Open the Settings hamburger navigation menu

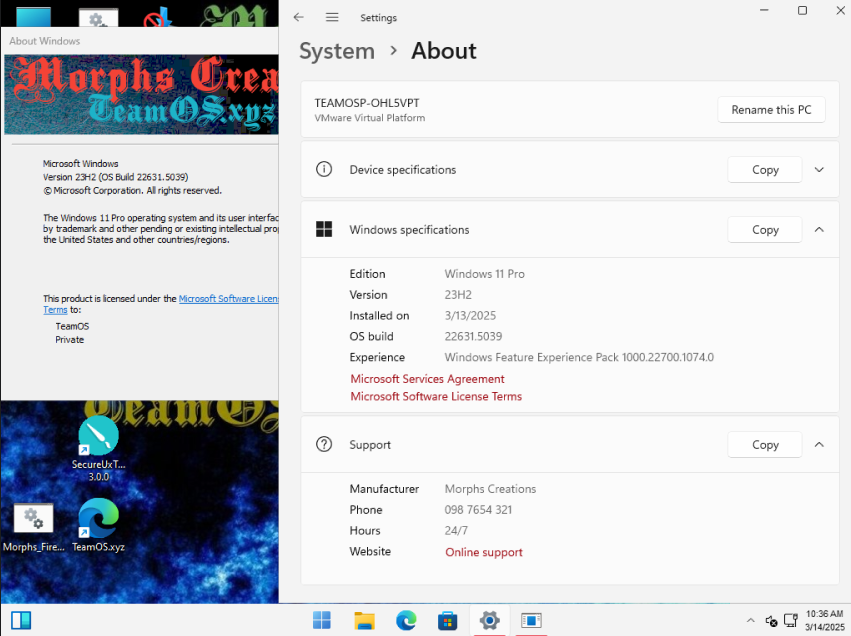click(x=332, y=17)
